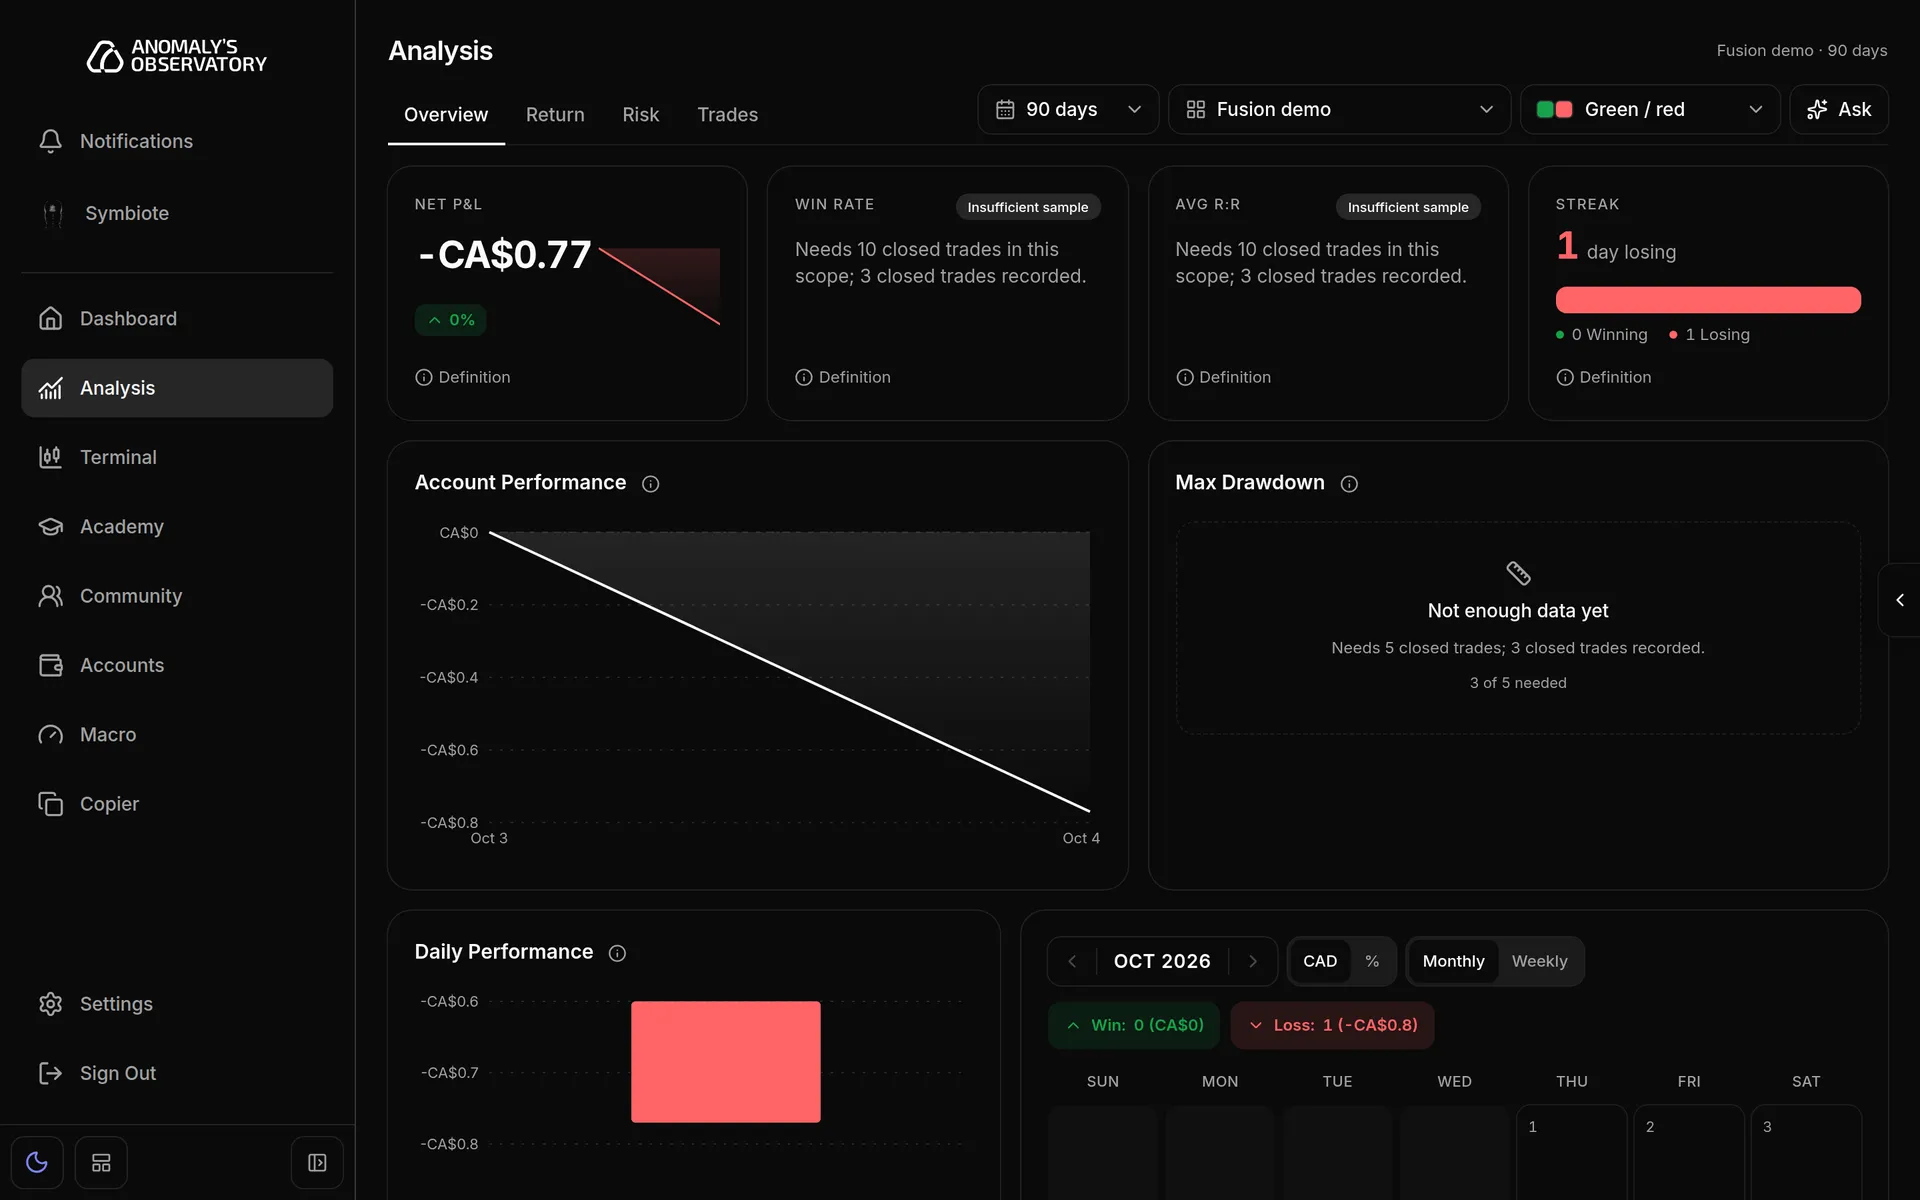1920x1200 pixels.
Task: Click the Ask AI button
Action: pos(1839,109)
